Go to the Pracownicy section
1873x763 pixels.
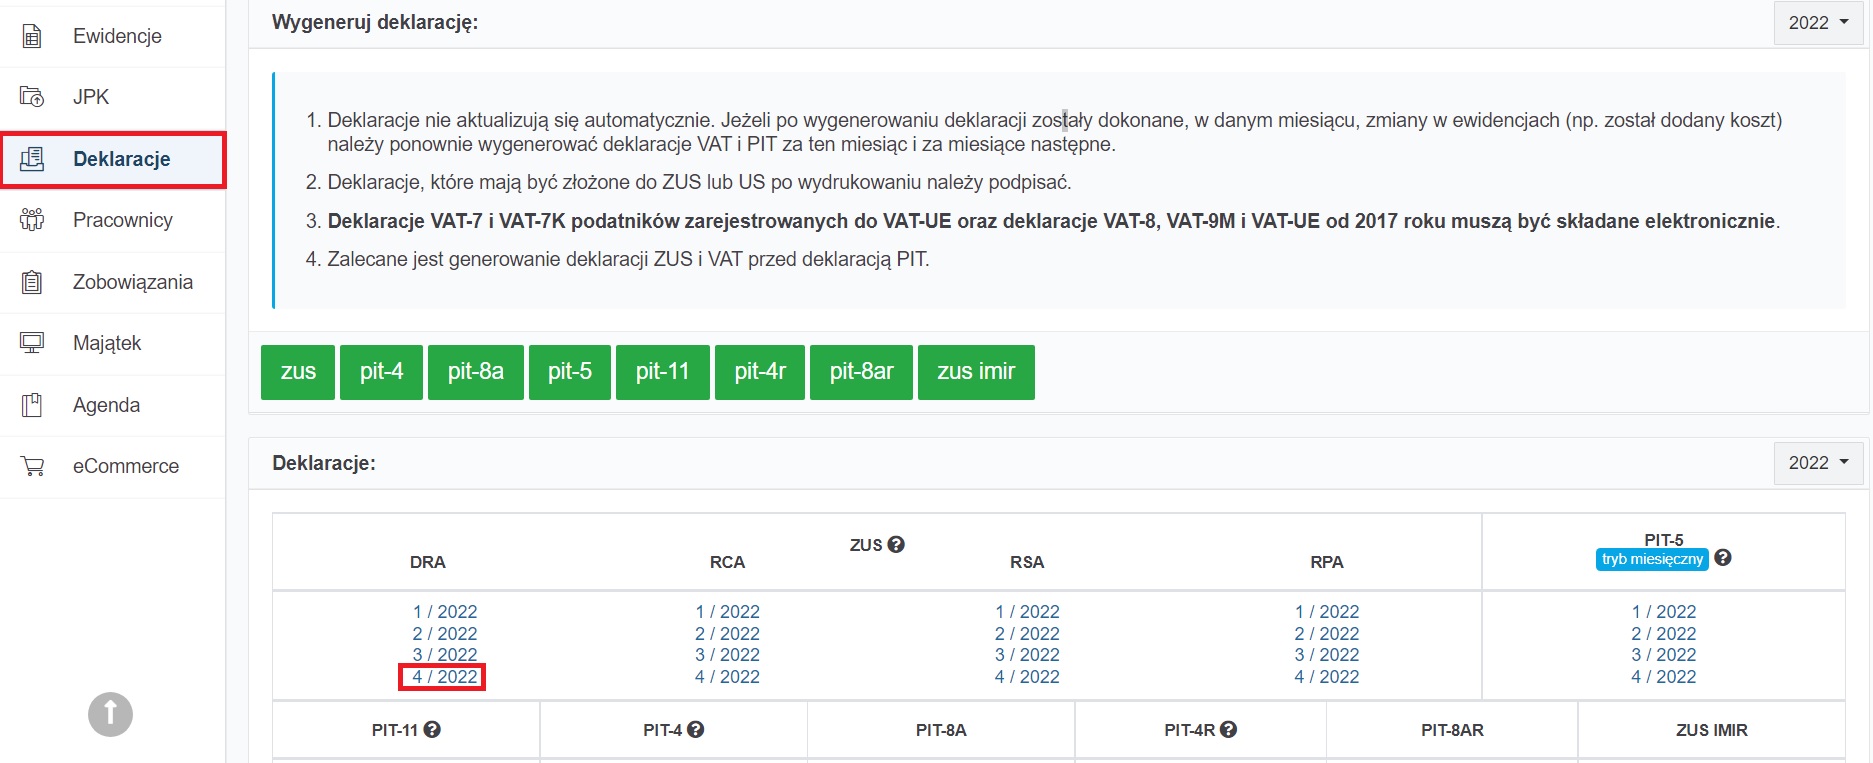coord(112,220)
